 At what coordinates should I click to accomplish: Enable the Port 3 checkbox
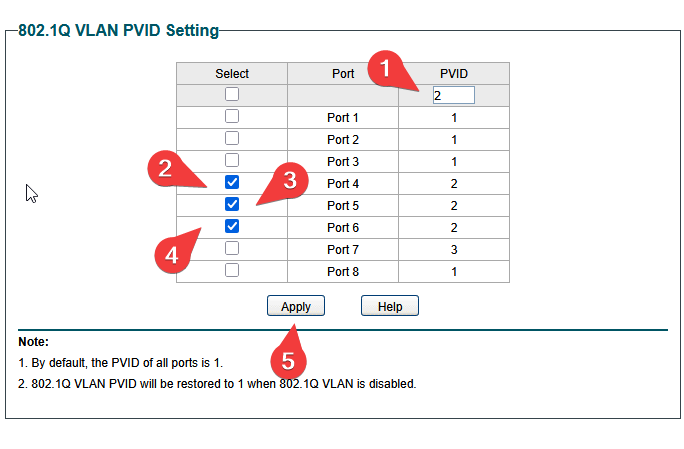tap(232, 160)
